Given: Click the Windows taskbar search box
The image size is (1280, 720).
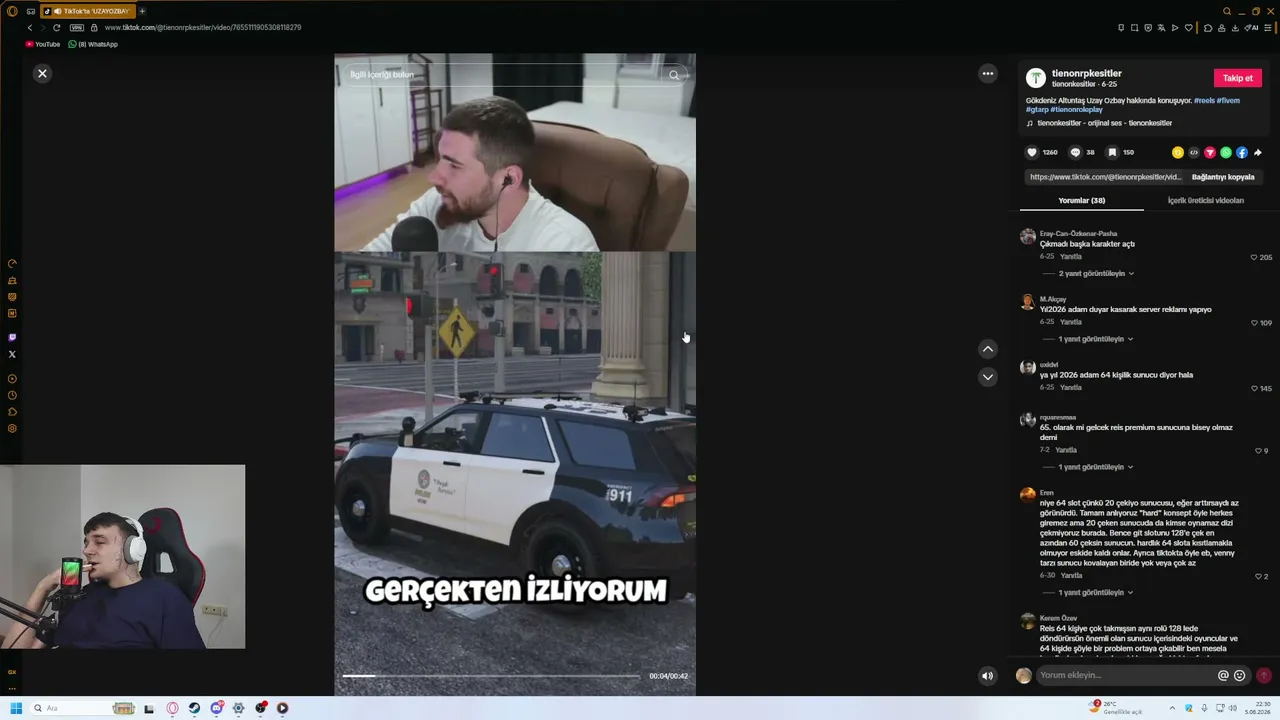Looking at the screenshot, I should pos(85,708).
